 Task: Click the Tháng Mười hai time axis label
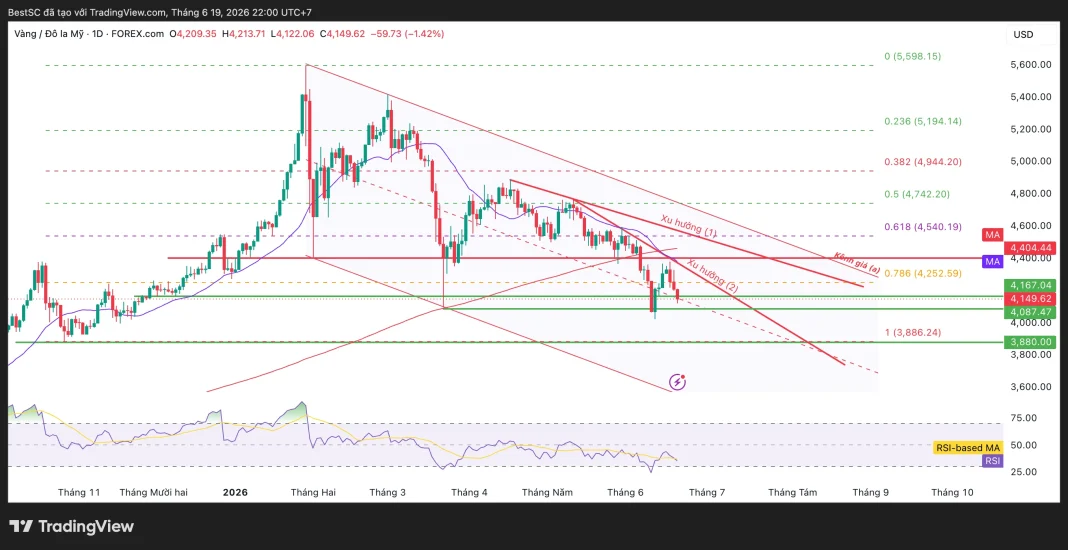tap(153, 492)
